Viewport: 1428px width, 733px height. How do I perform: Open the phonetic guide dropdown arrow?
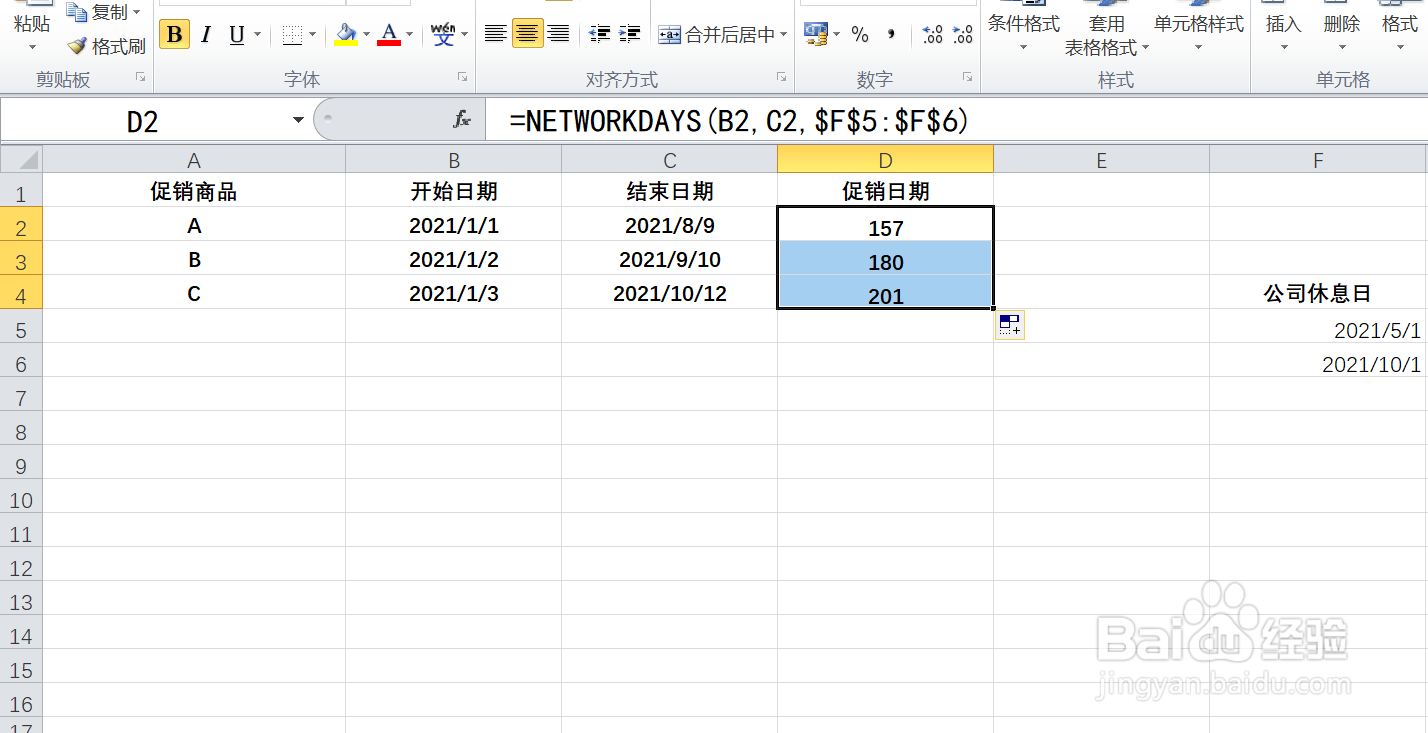[x=464, y=35]
